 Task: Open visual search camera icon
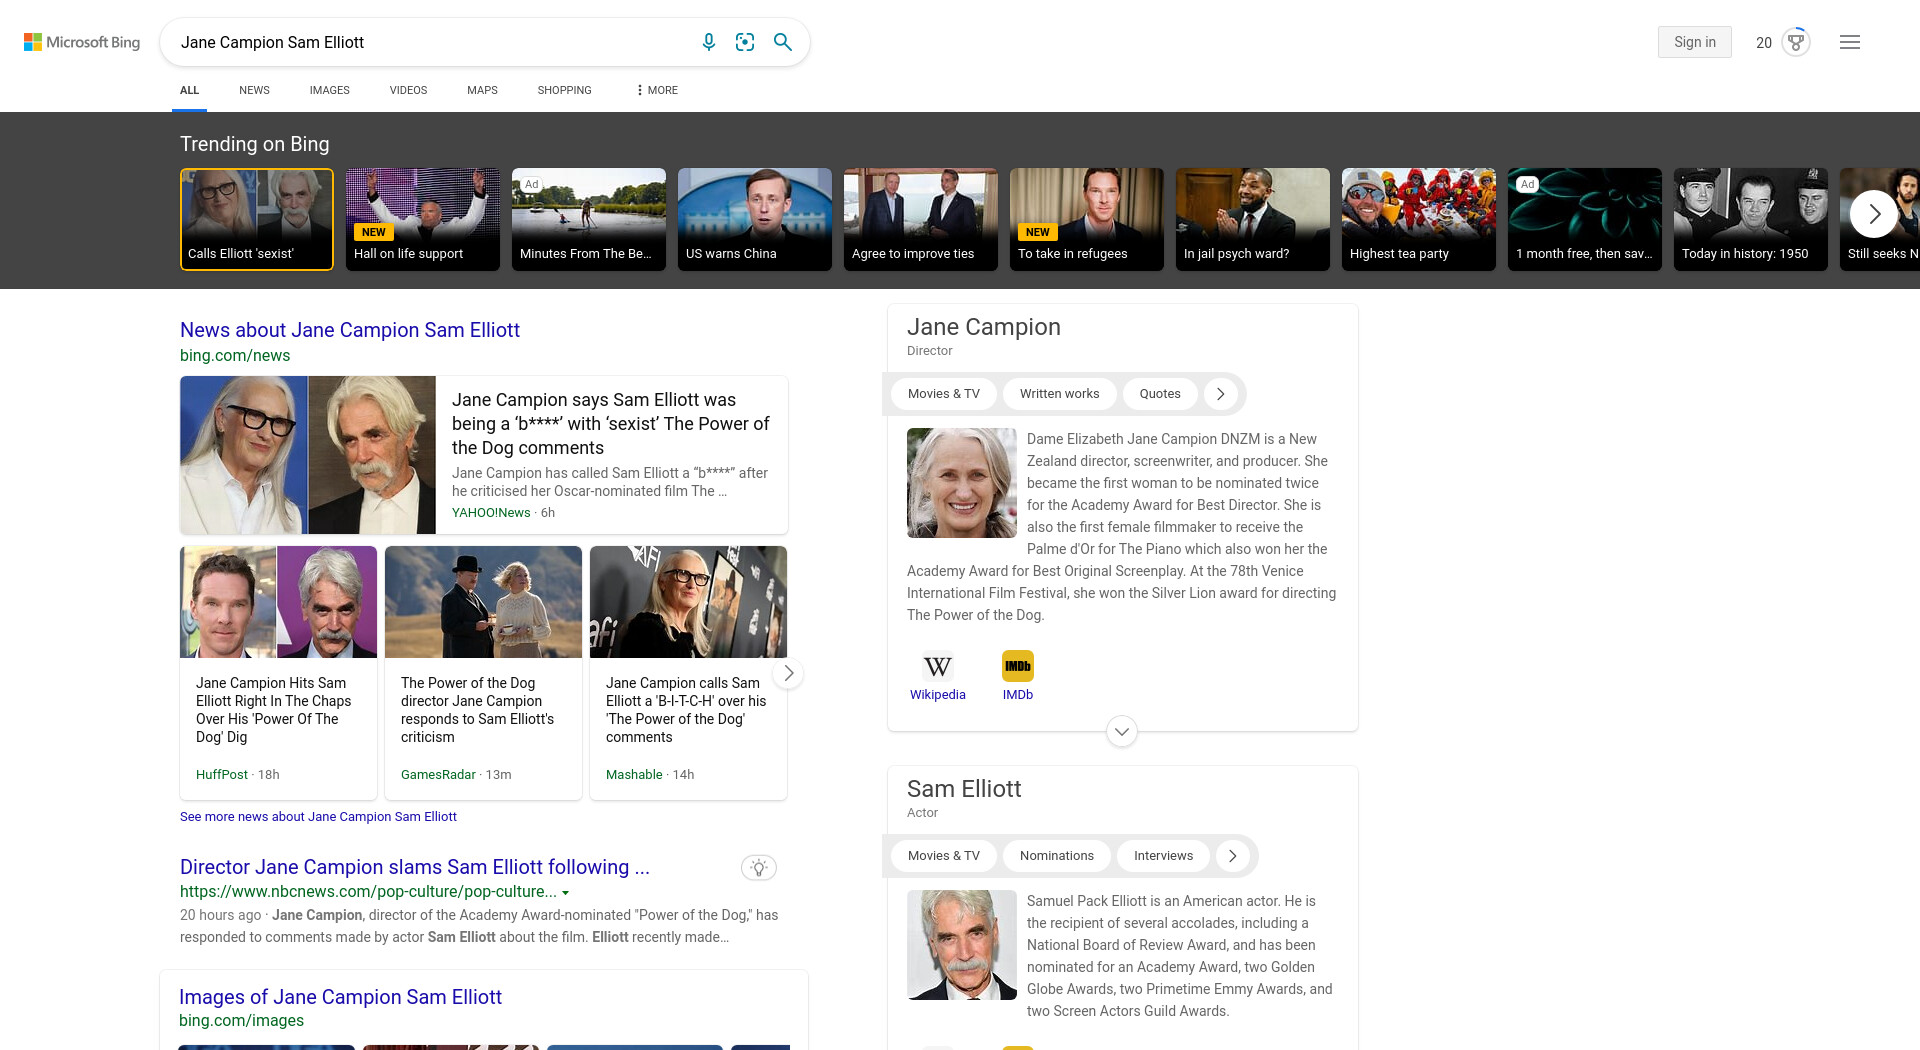pyautogui.click(x=745, y=42)
